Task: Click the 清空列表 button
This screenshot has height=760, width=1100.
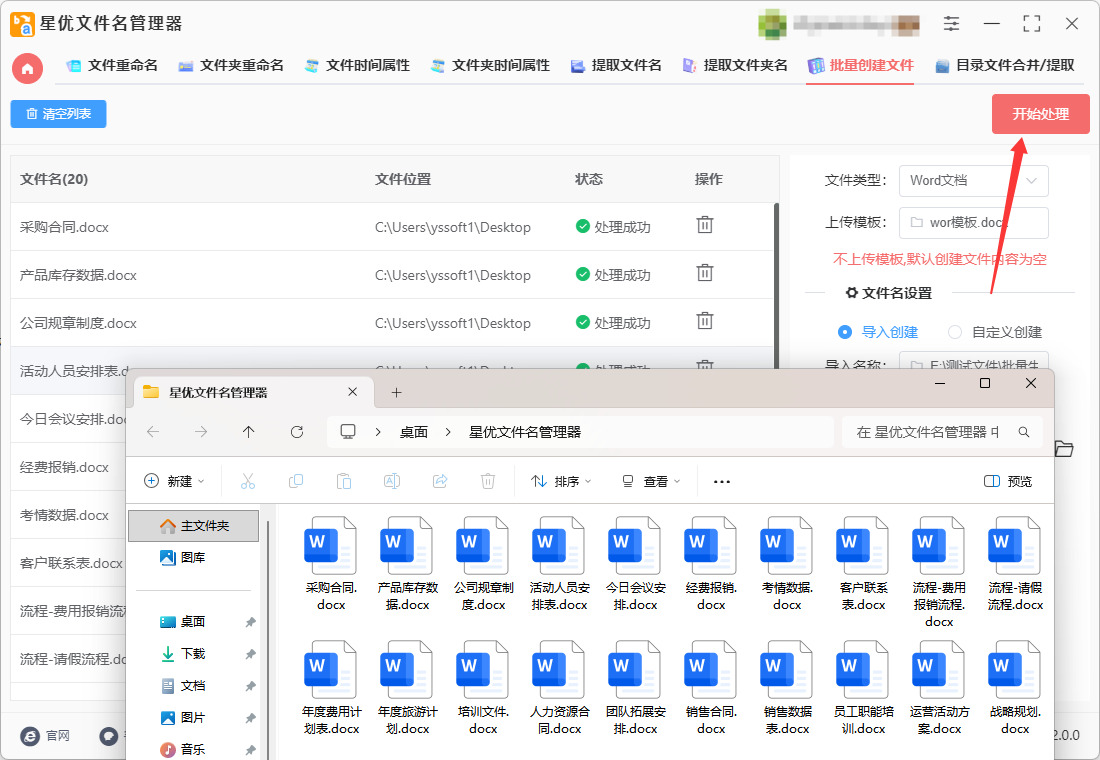Action: click(58, 114)
